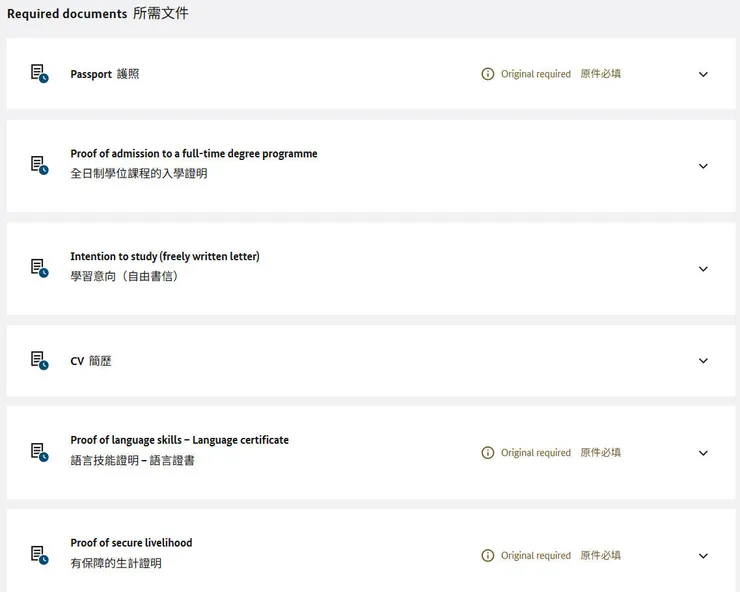This screenshot has width=740, height=592.
Task: Click the info icon in the Passport row
Action: [x=488, y=74]
